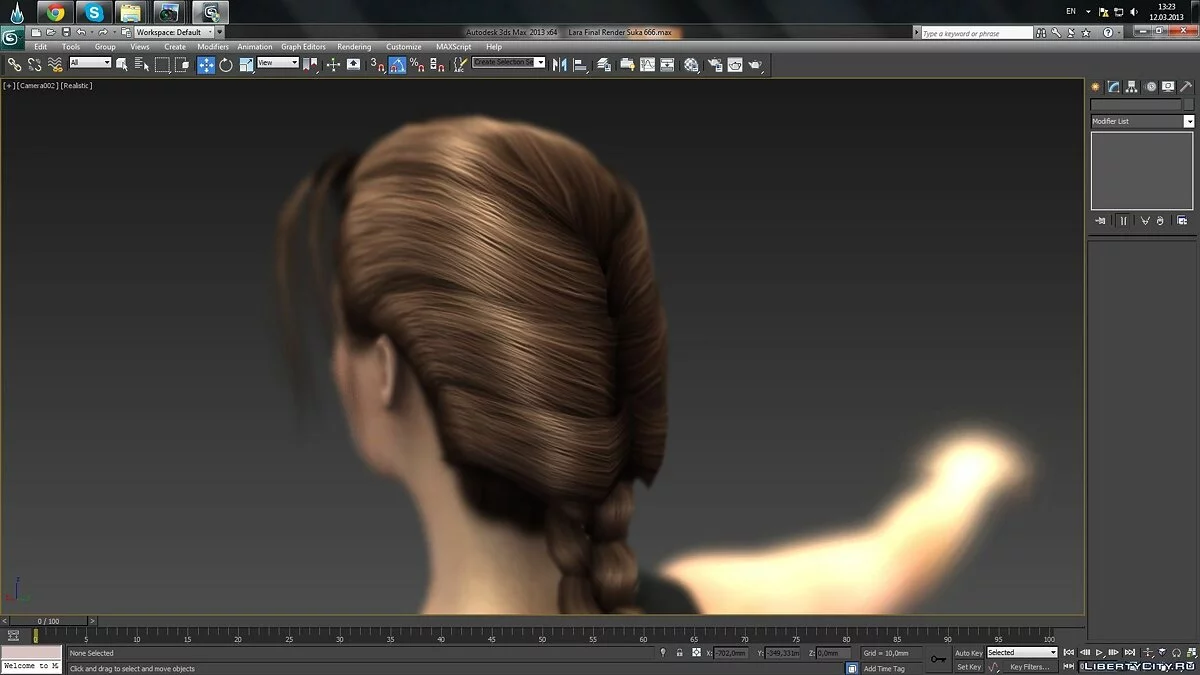Click the Key Filters button
Image resolution: width=1200 pixels, height=675 pixels.
click(x=1029, y=667)
